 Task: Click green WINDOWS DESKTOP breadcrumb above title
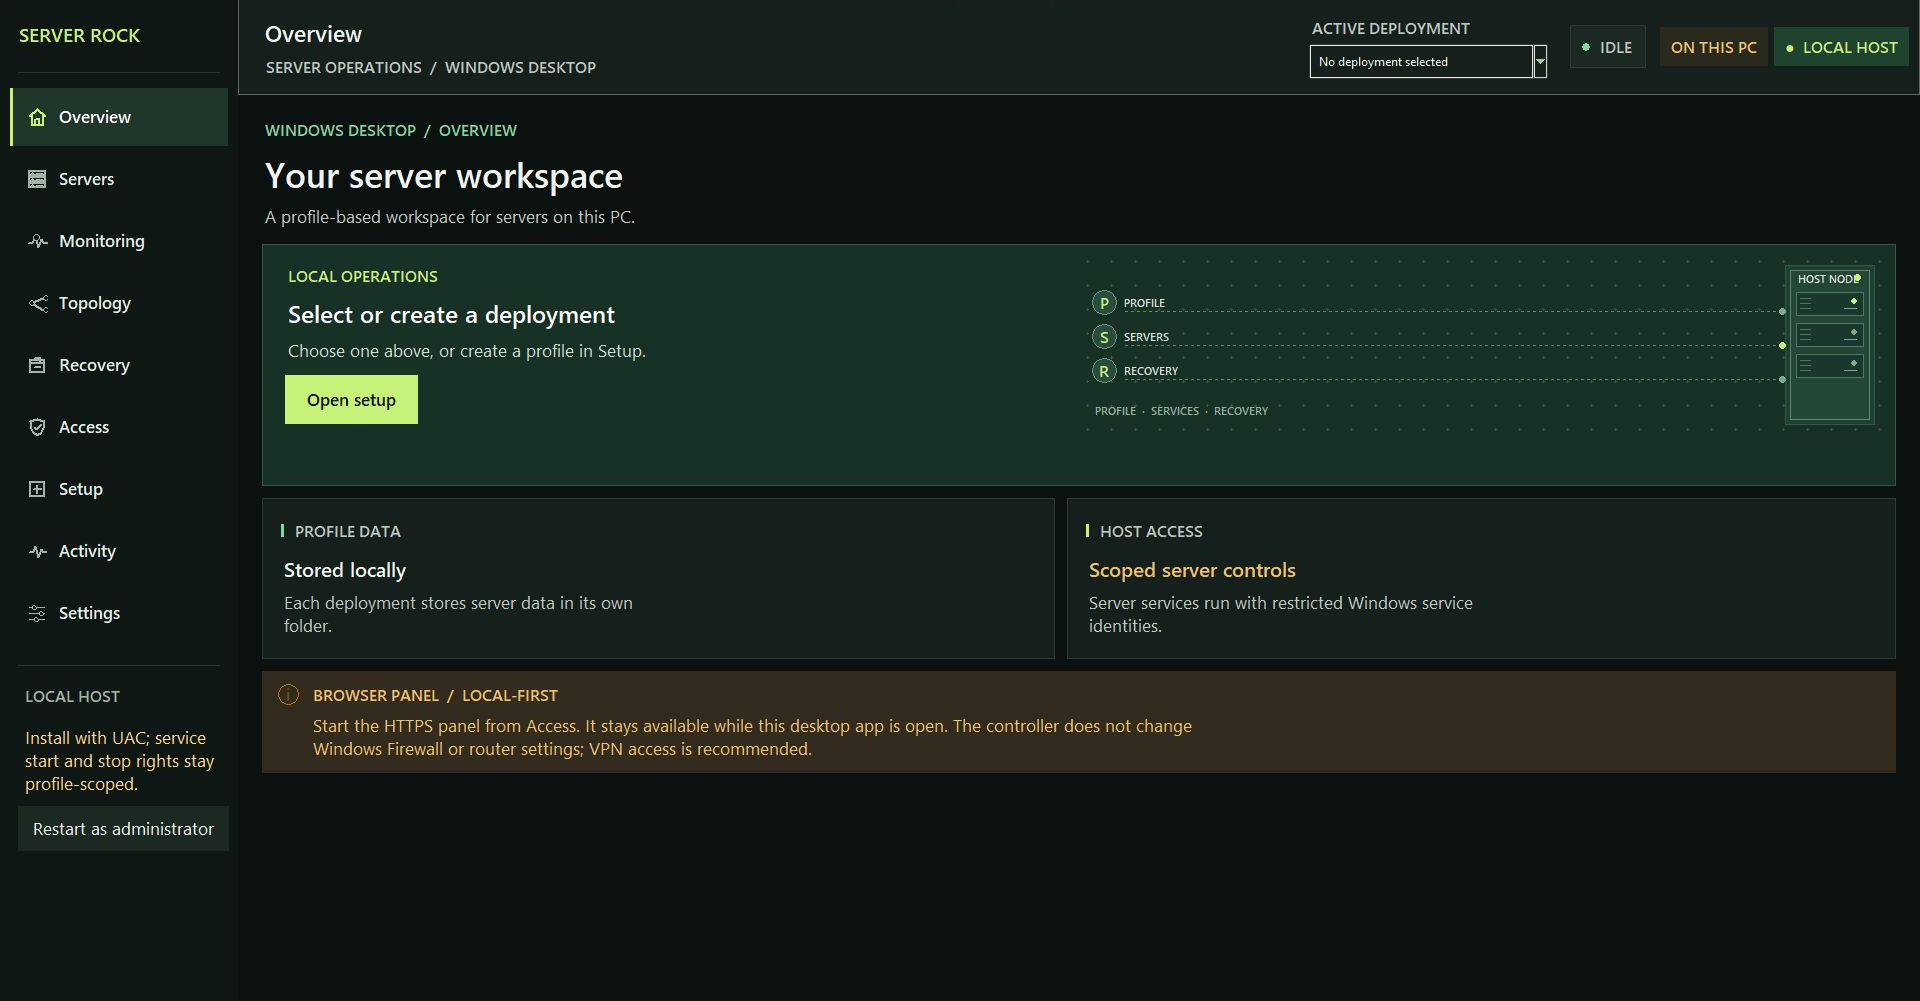(340, 130)
